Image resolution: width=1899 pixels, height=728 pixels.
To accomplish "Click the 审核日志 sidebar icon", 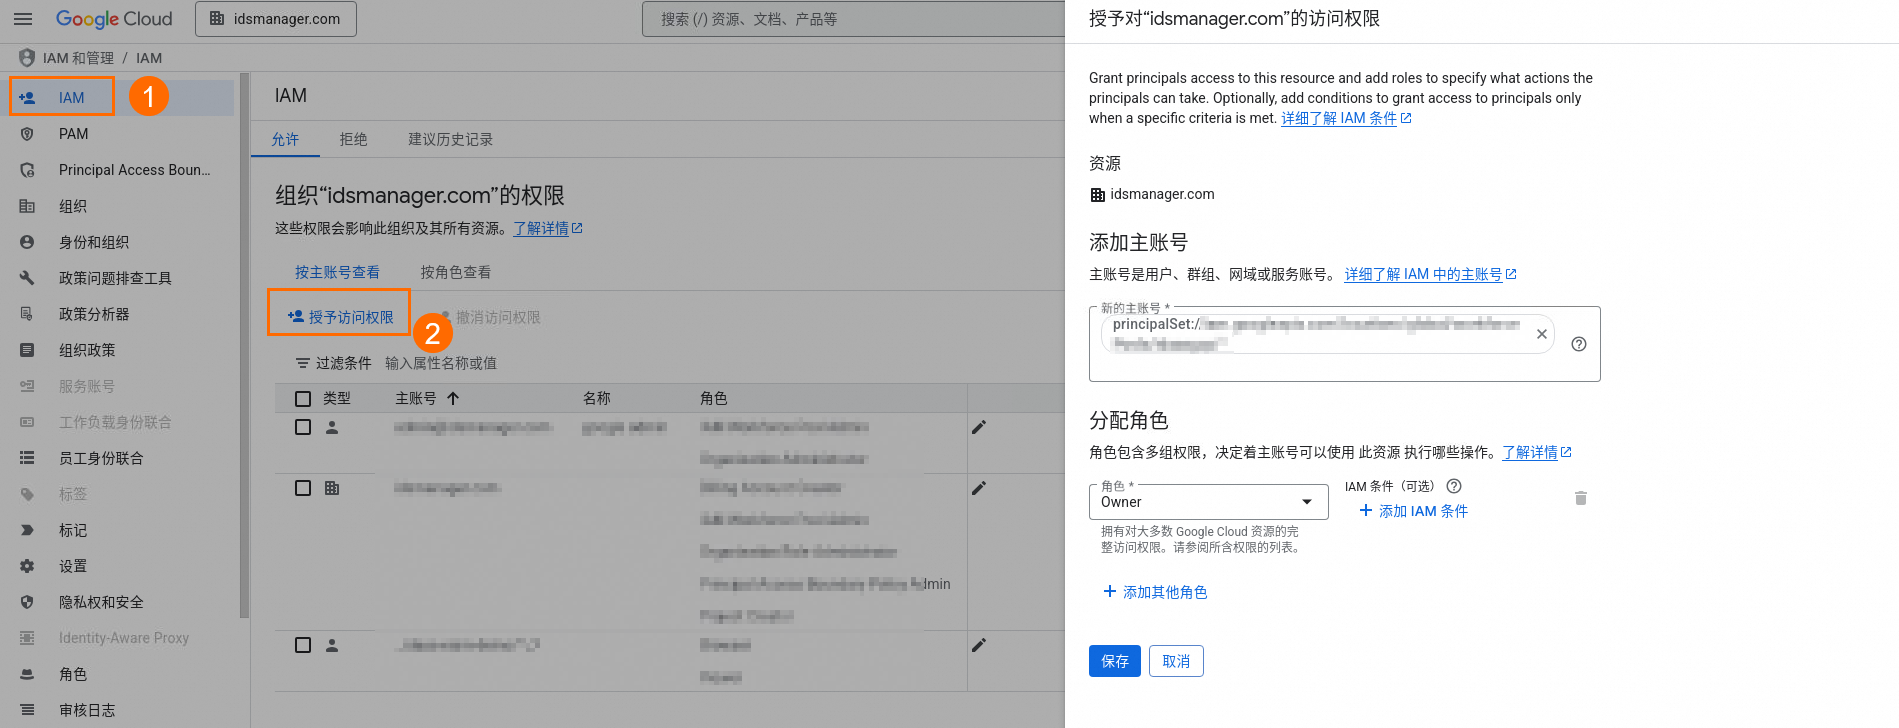I will click(x=27, y=710).
